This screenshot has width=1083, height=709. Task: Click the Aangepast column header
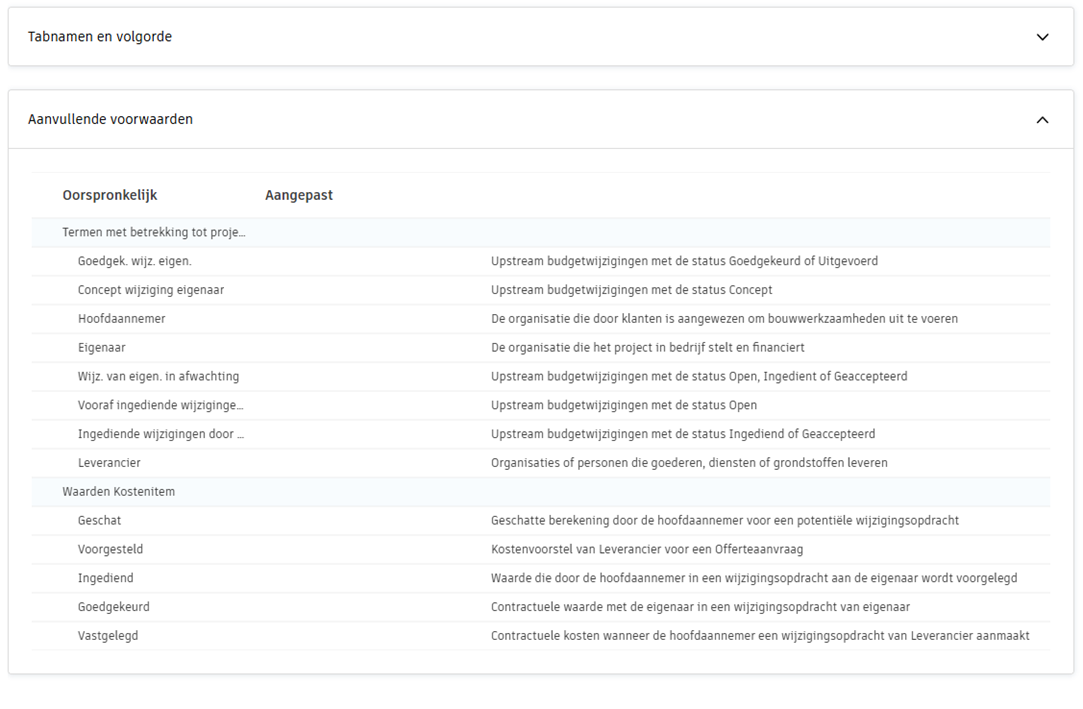tap(299, 195)
